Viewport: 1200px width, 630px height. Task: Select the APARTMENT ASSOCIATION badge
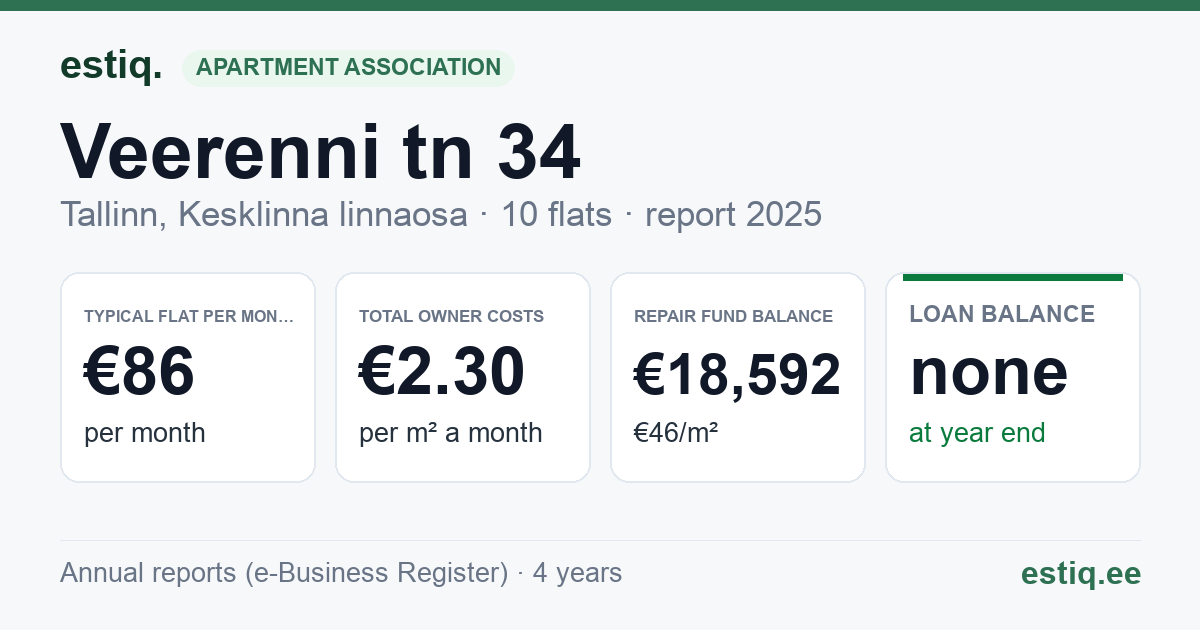348,68
